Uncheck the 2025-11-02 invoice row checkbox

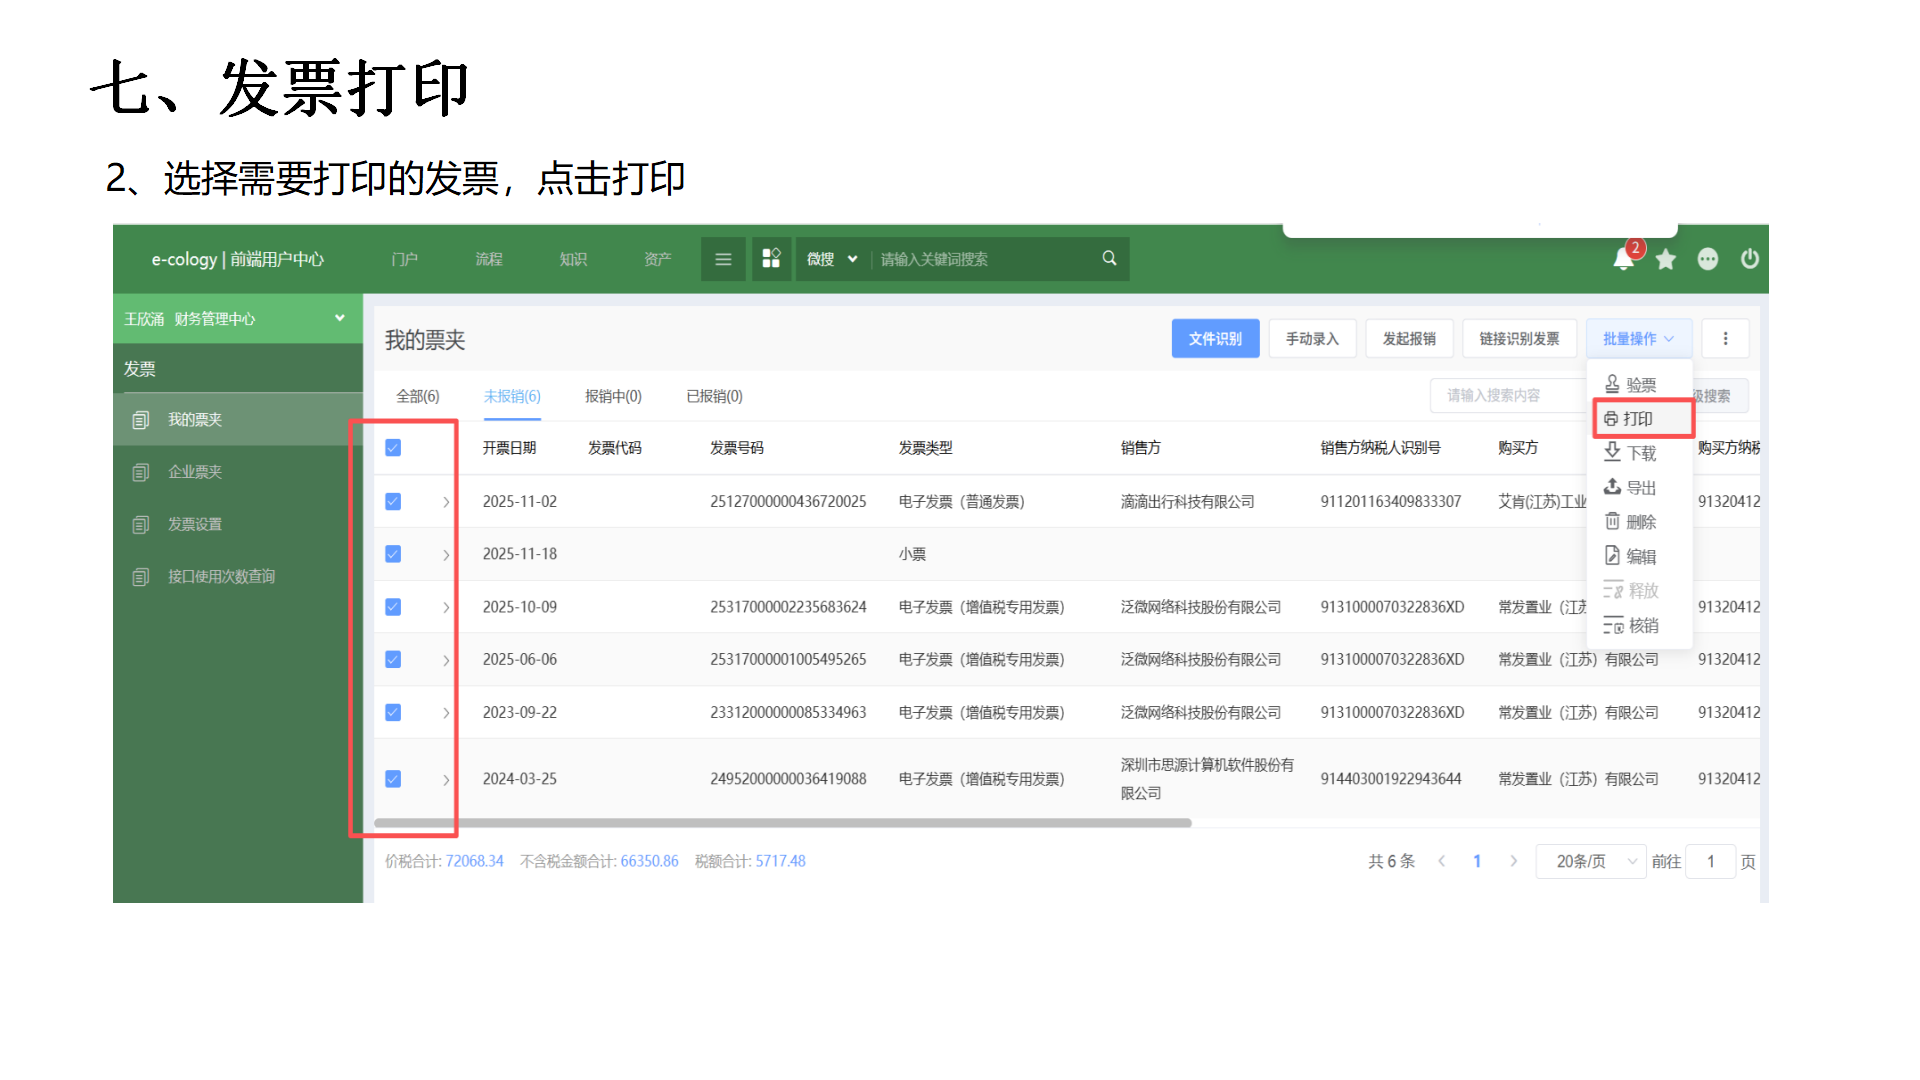pyautogui.click(x=393, y=502)
